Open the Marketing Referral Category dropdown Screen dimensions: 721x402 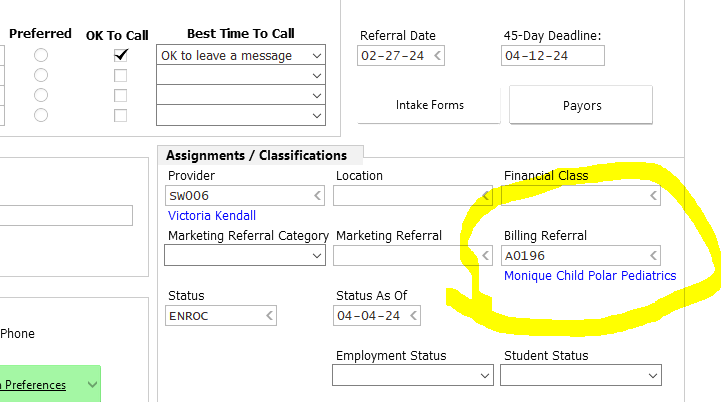tap(318, 256)
